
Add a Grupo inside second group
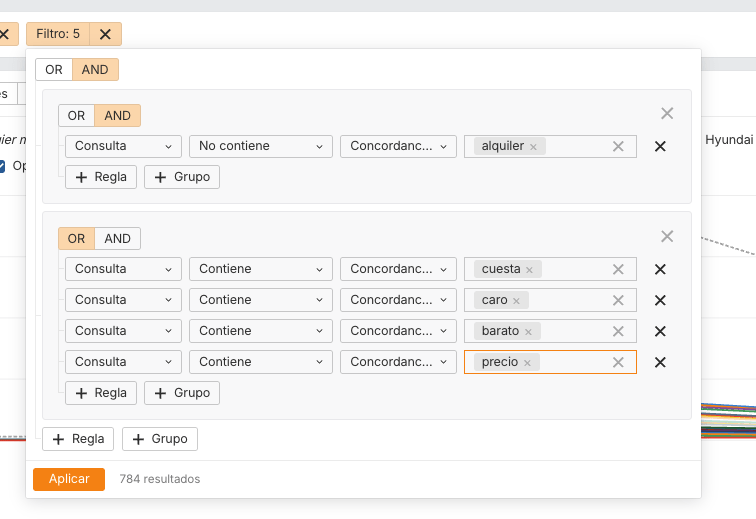pos(182,393)
